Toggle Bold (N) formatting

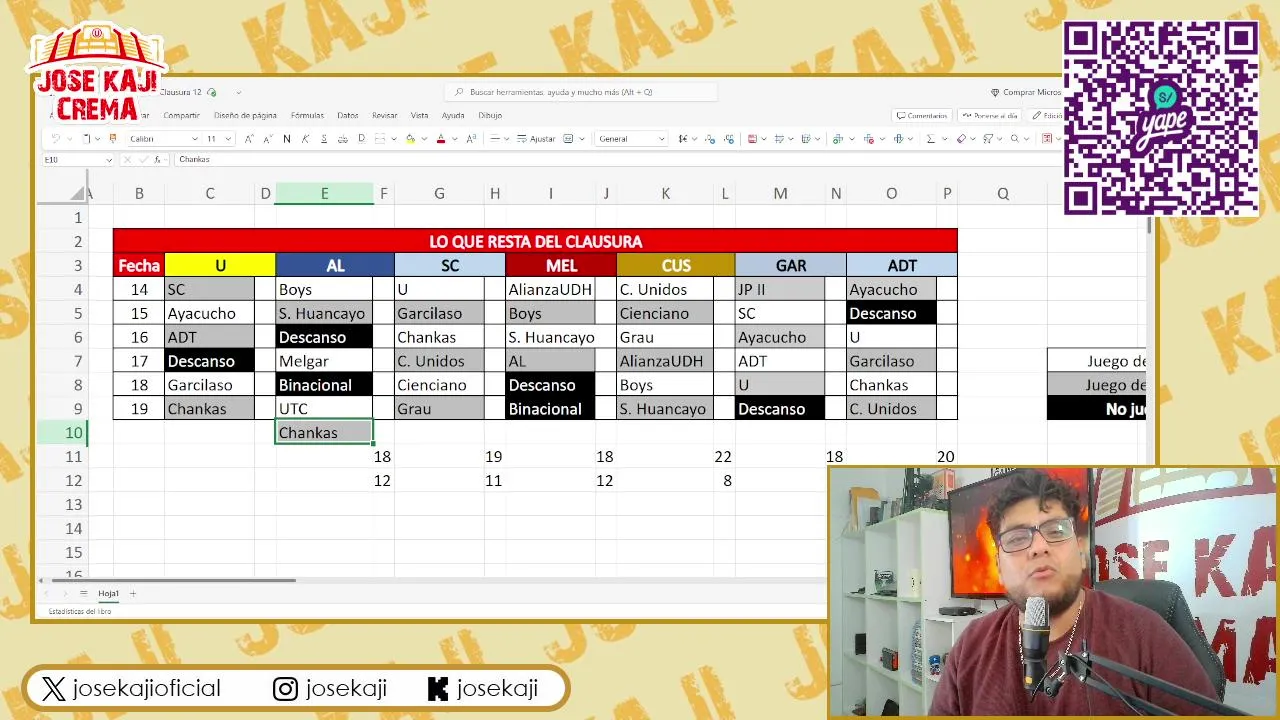click(x=287, y=139)
